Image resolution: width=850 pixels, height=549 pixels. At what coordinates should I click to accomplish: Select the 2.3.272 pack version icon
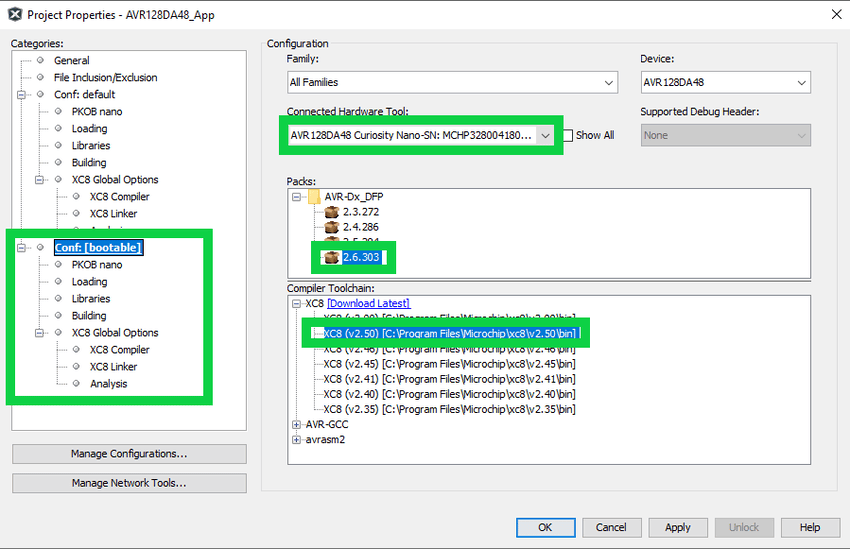332,212
